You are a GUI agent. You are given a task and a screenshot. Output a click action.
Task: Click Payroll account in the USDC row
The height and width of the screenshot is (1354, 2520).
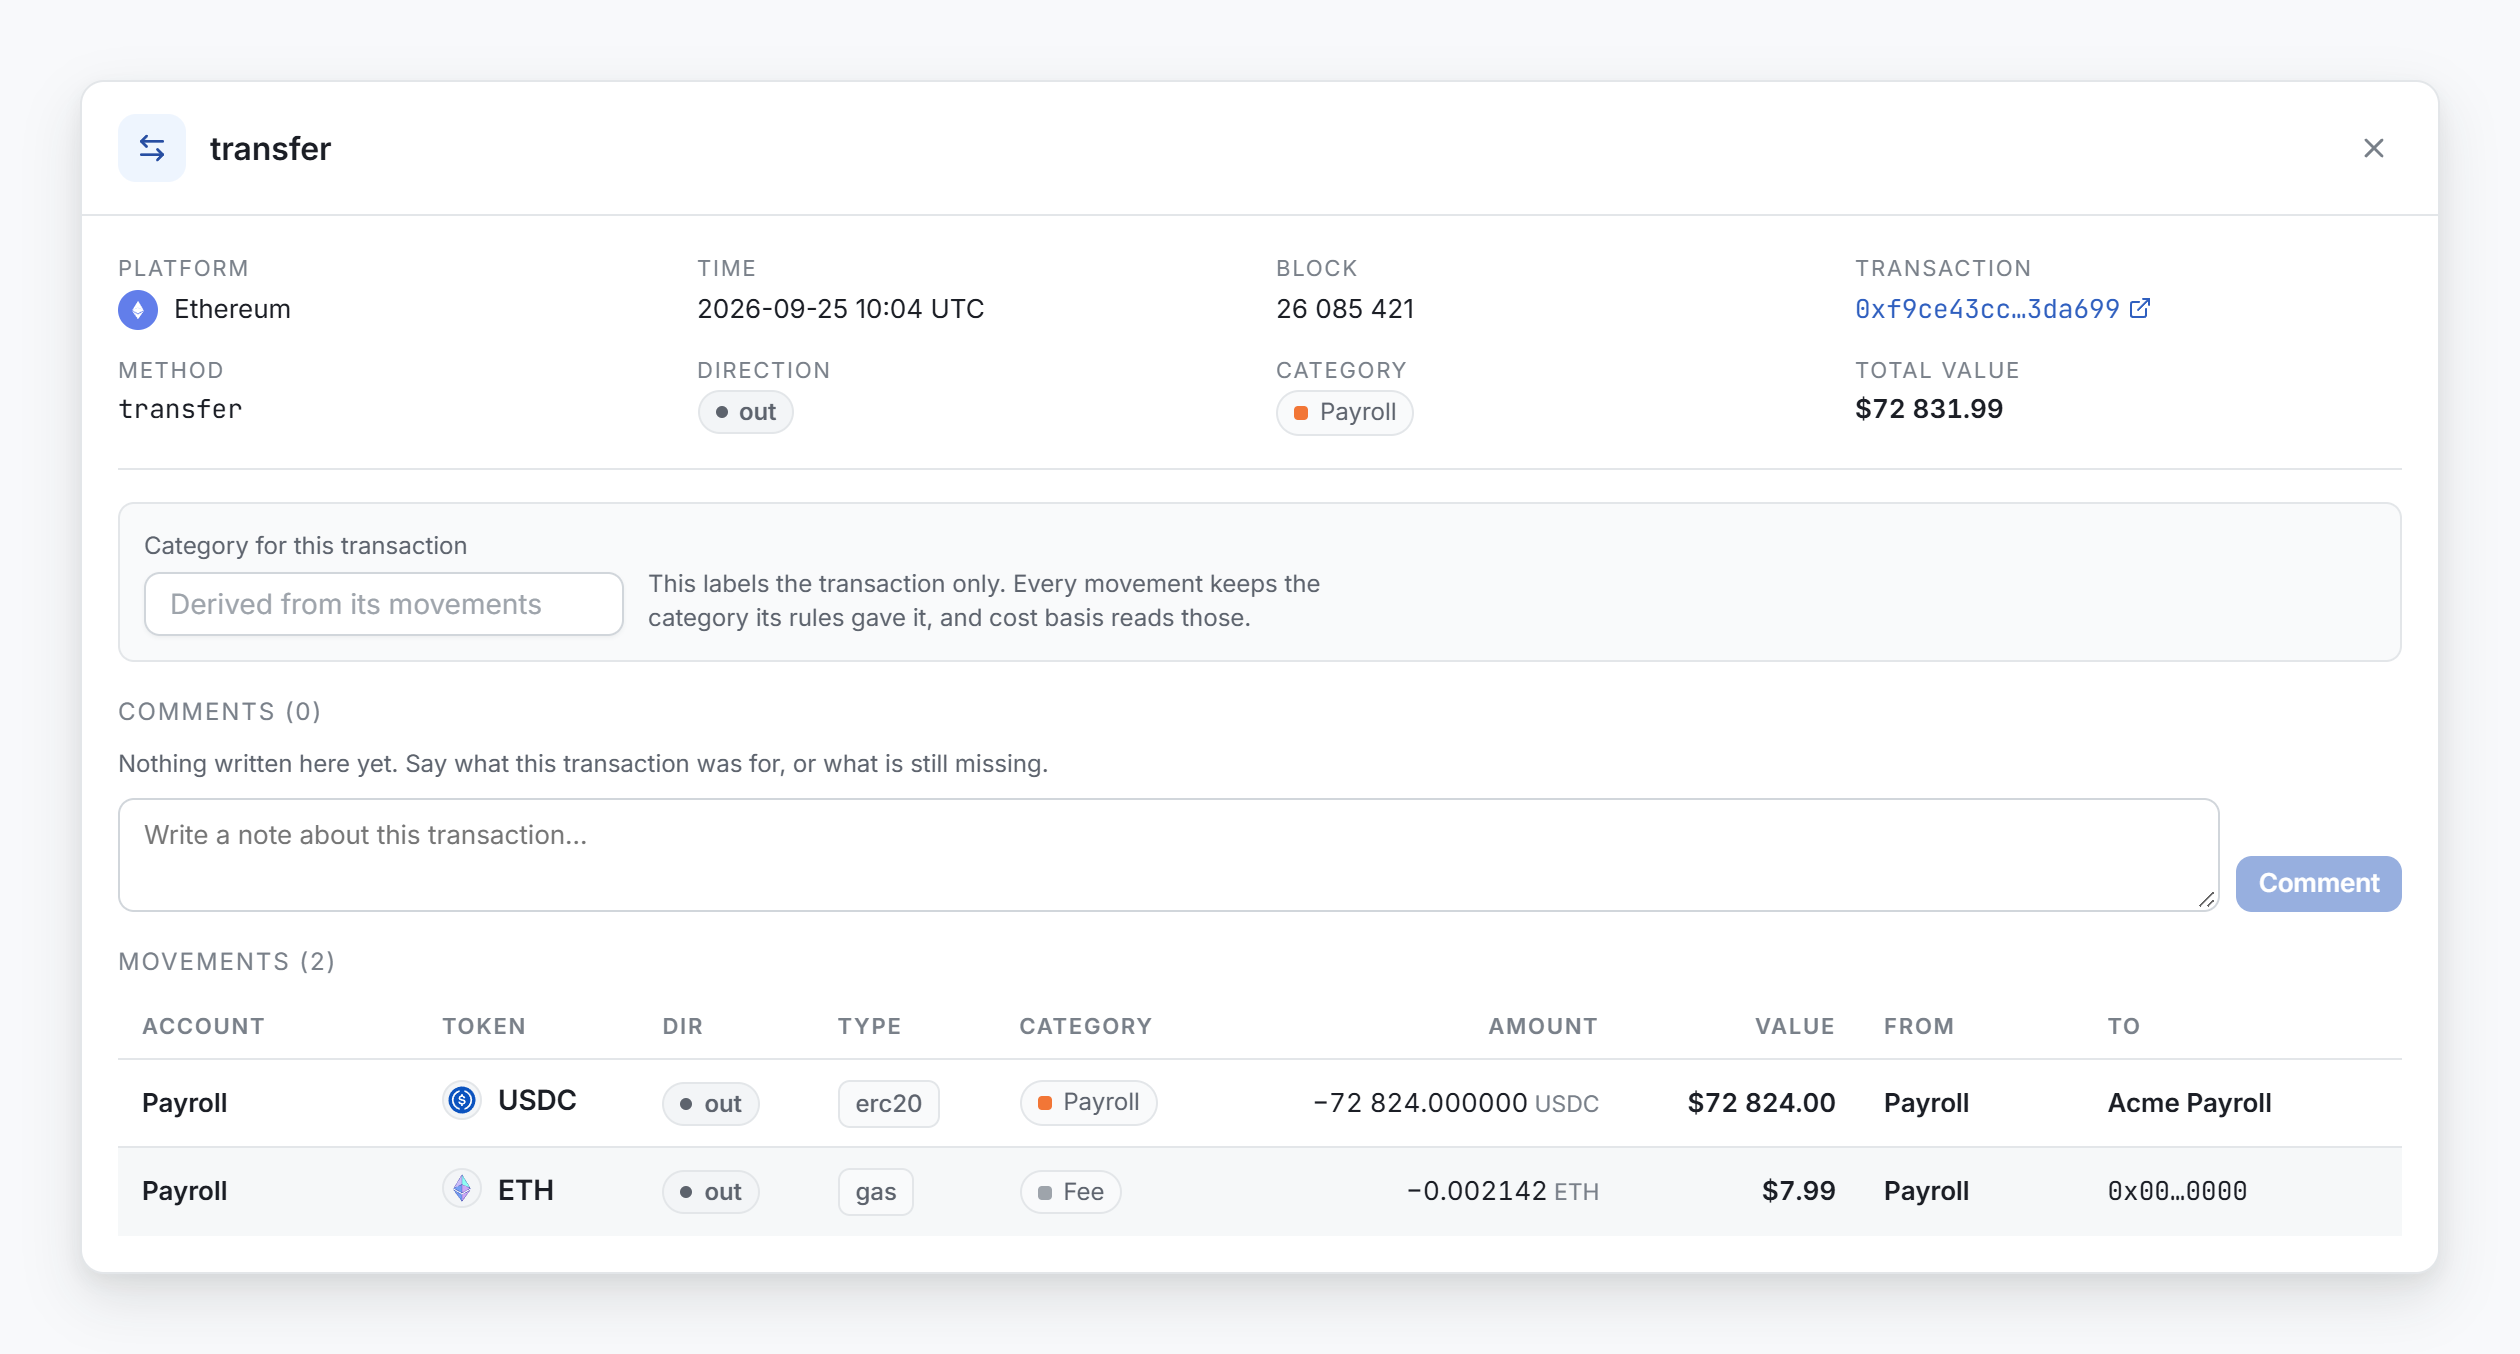184,1102
